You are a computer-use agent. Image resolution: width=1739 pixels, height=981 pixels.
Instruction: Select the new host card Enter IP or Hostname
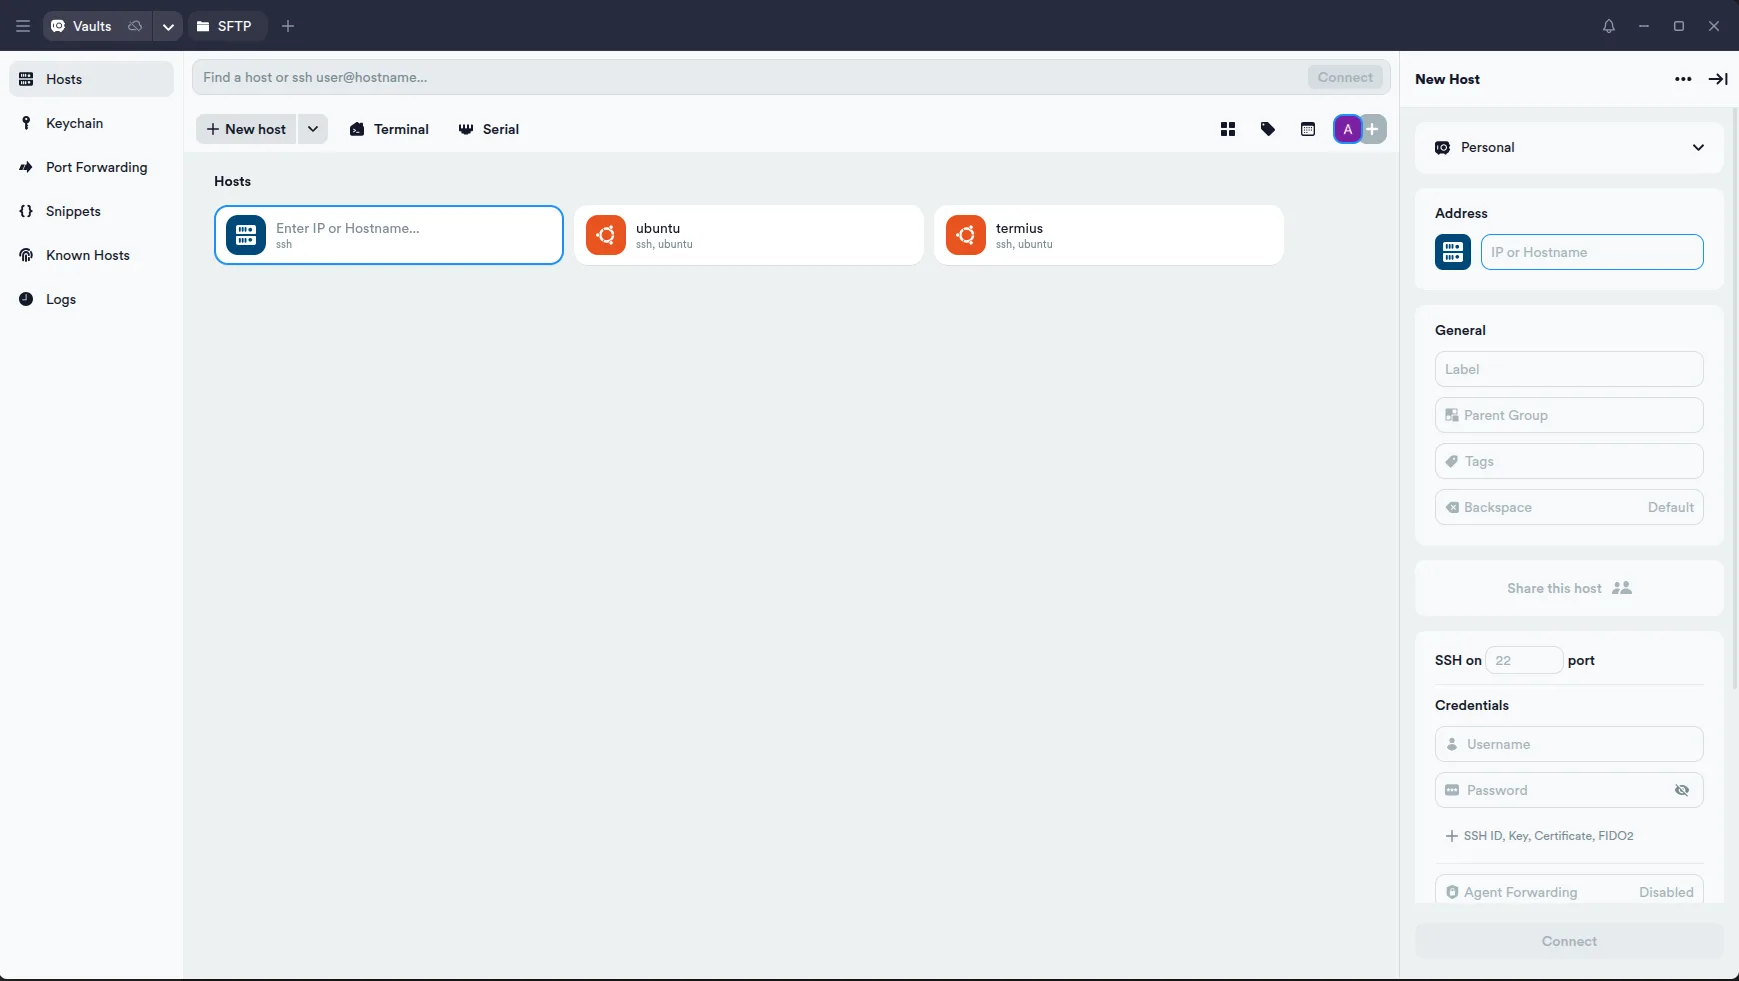389,235
